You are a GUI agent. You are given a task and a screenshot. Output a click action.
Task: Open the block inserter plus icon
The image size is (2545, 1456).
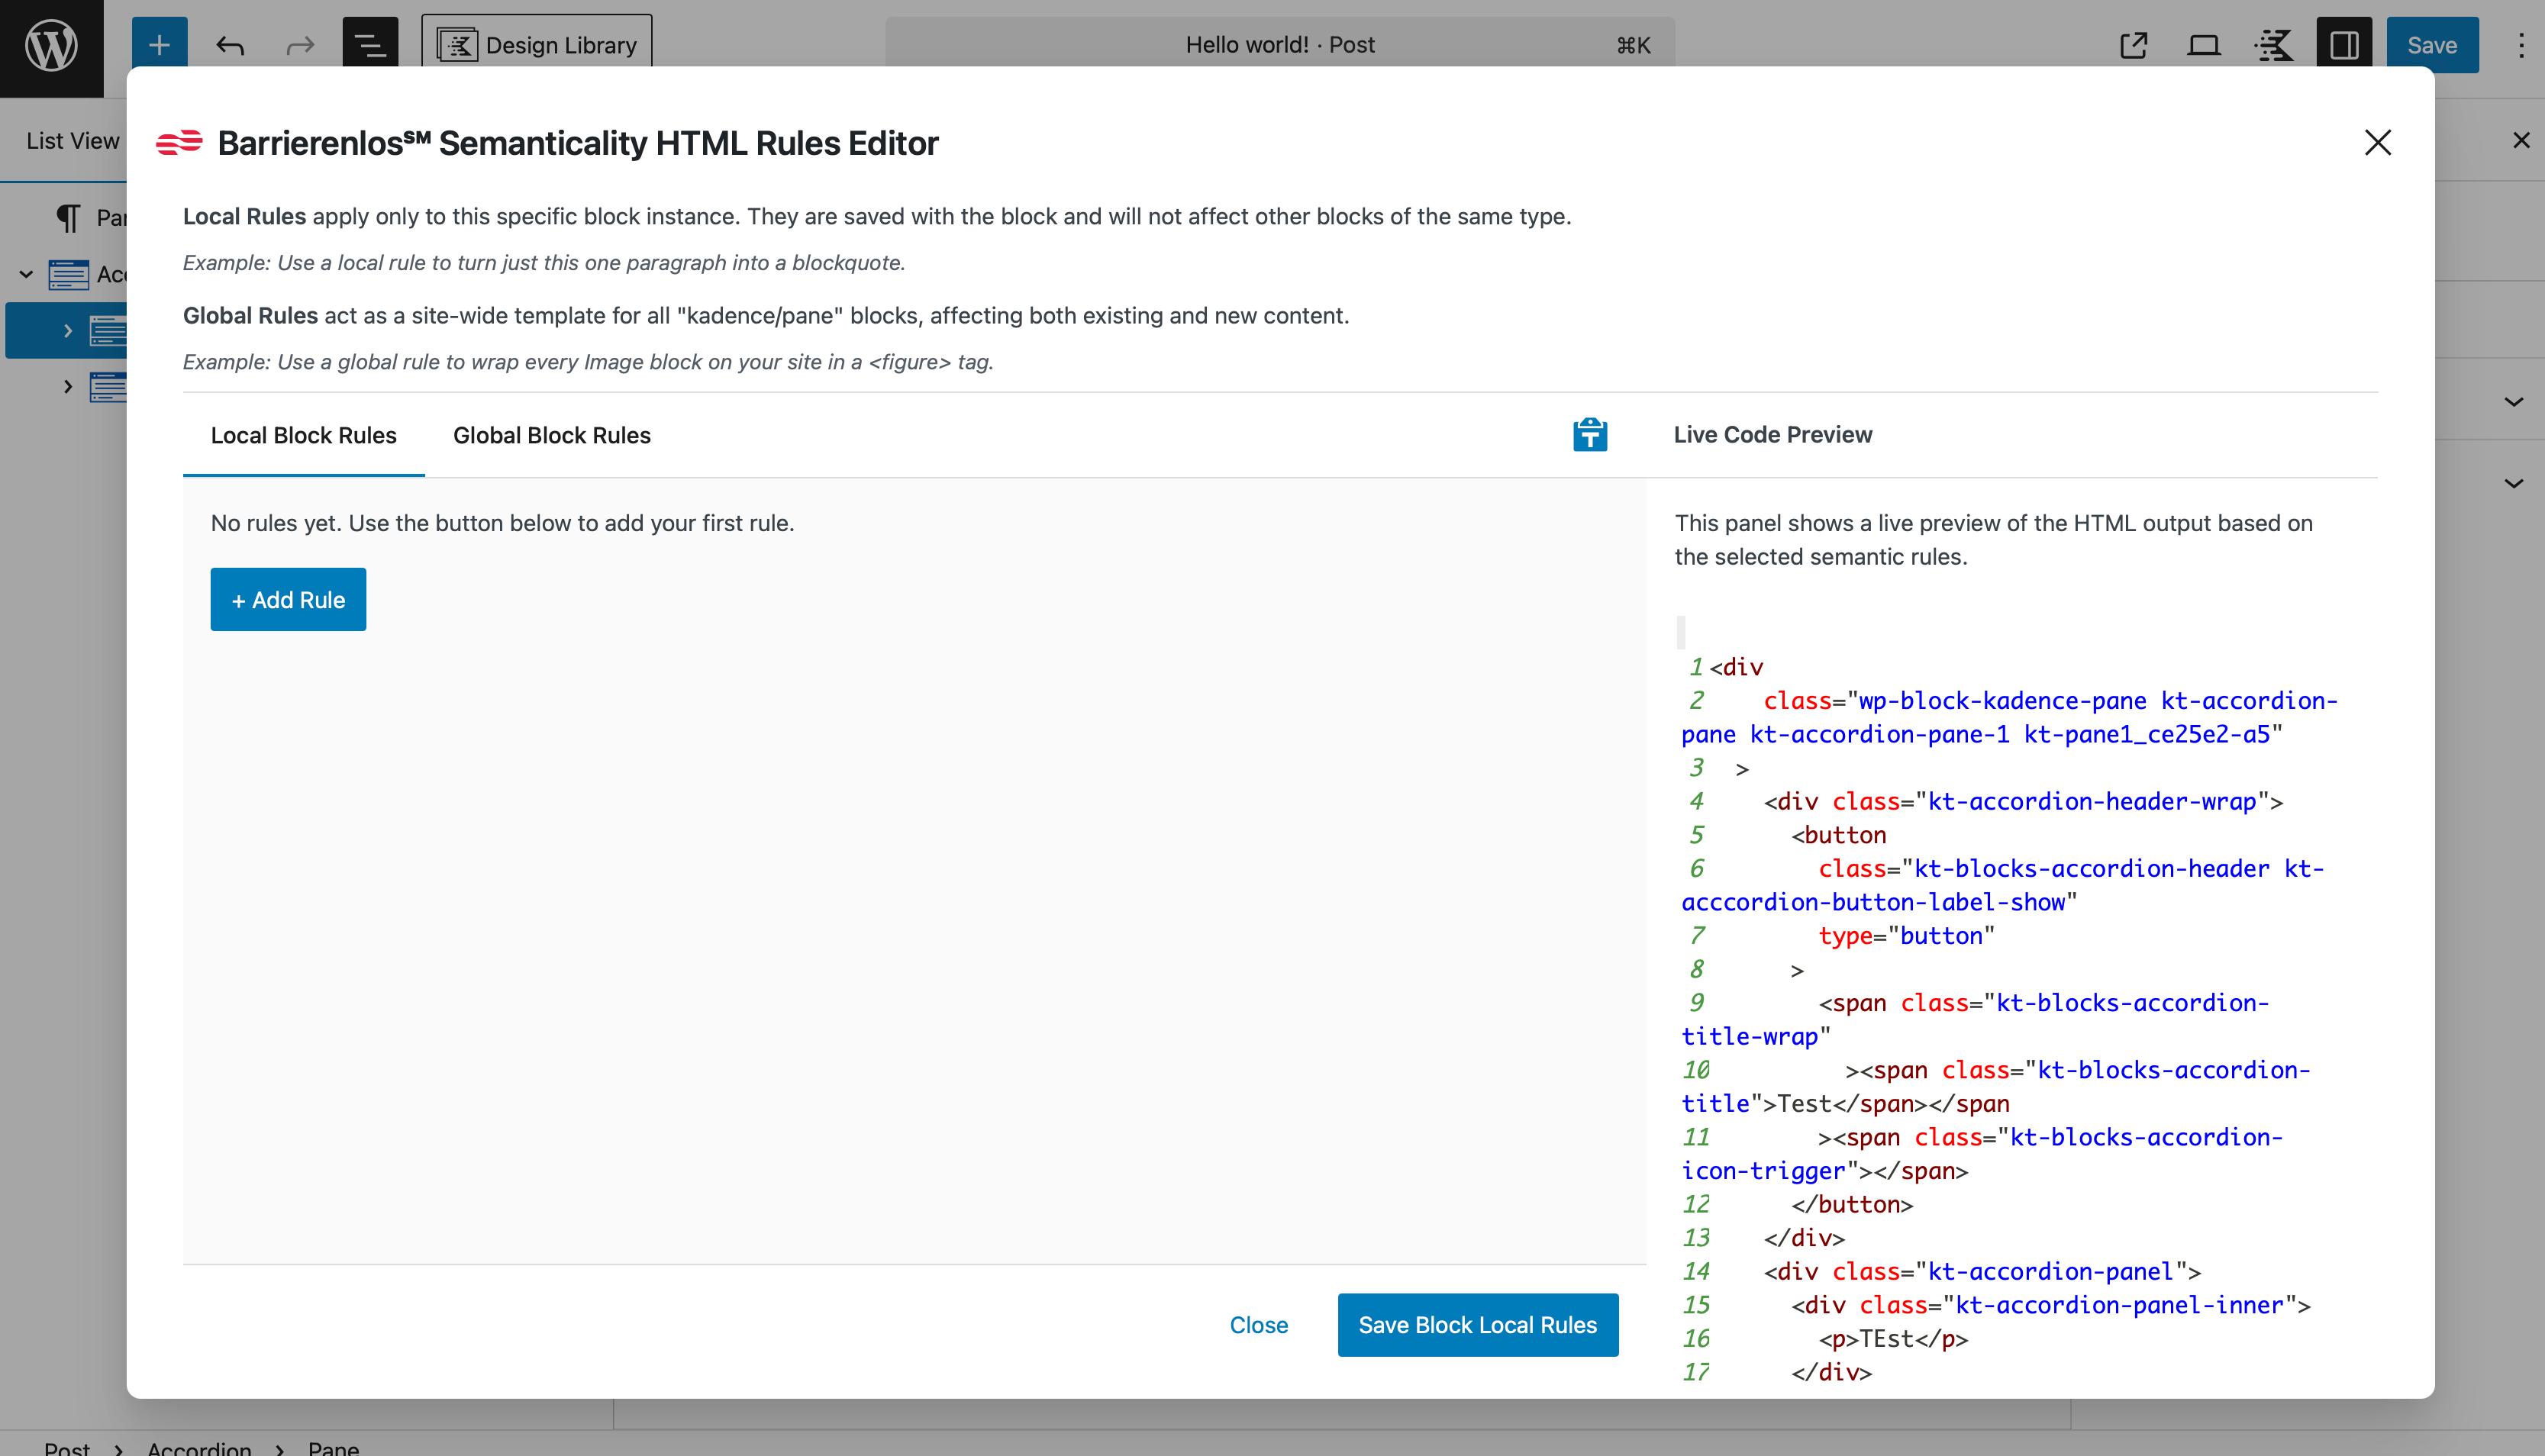click(157, 44)
